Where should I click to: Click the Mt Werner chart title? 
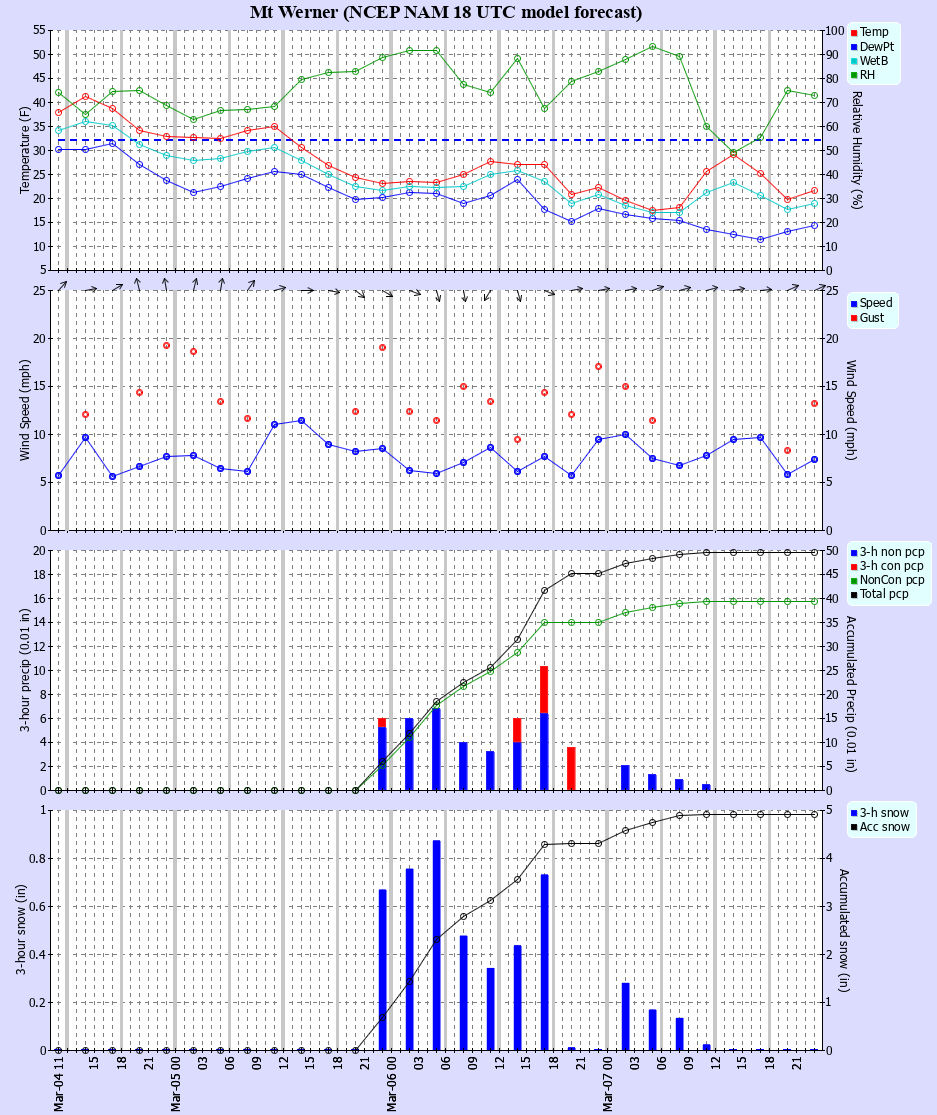[x=446, y=12]
